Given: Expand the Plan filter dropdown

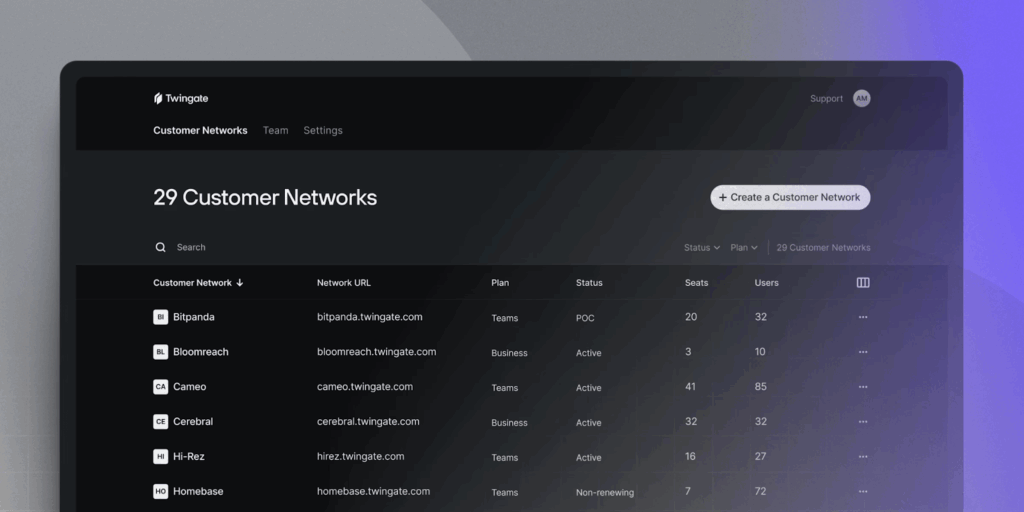Looking at the screenshot, I should (x=743, y=248).
